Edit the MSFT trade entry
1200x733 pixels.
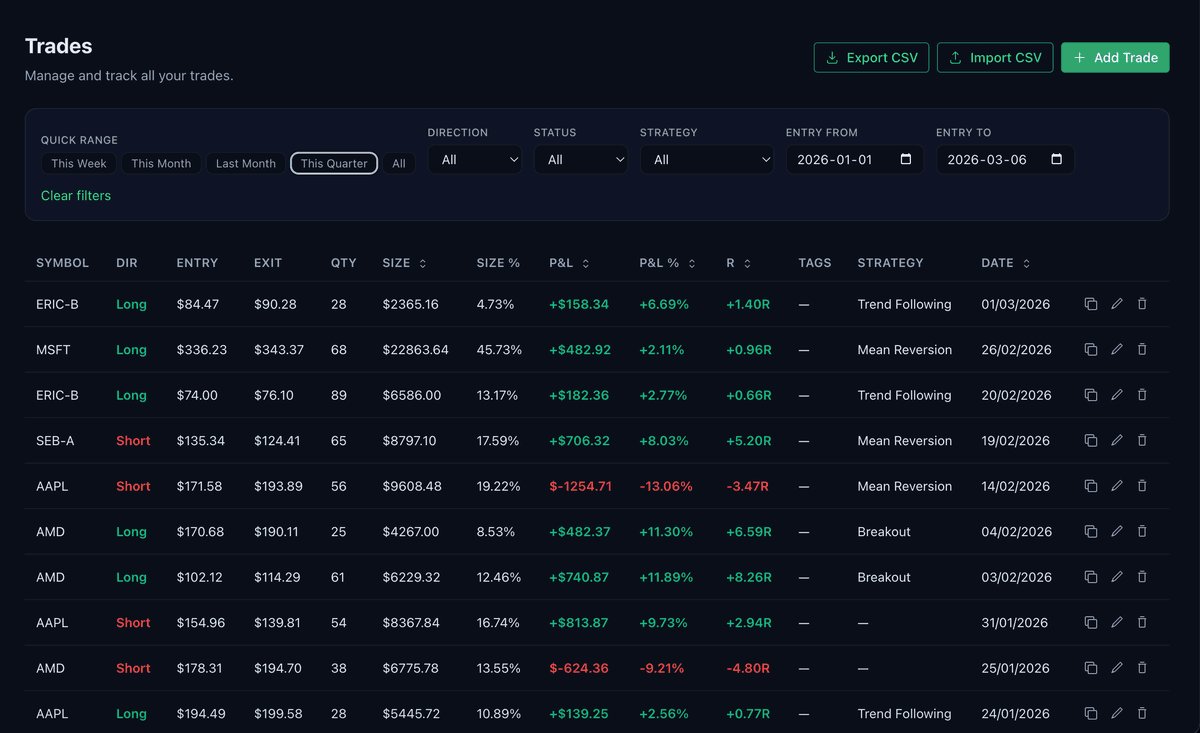click(1116, 349)
